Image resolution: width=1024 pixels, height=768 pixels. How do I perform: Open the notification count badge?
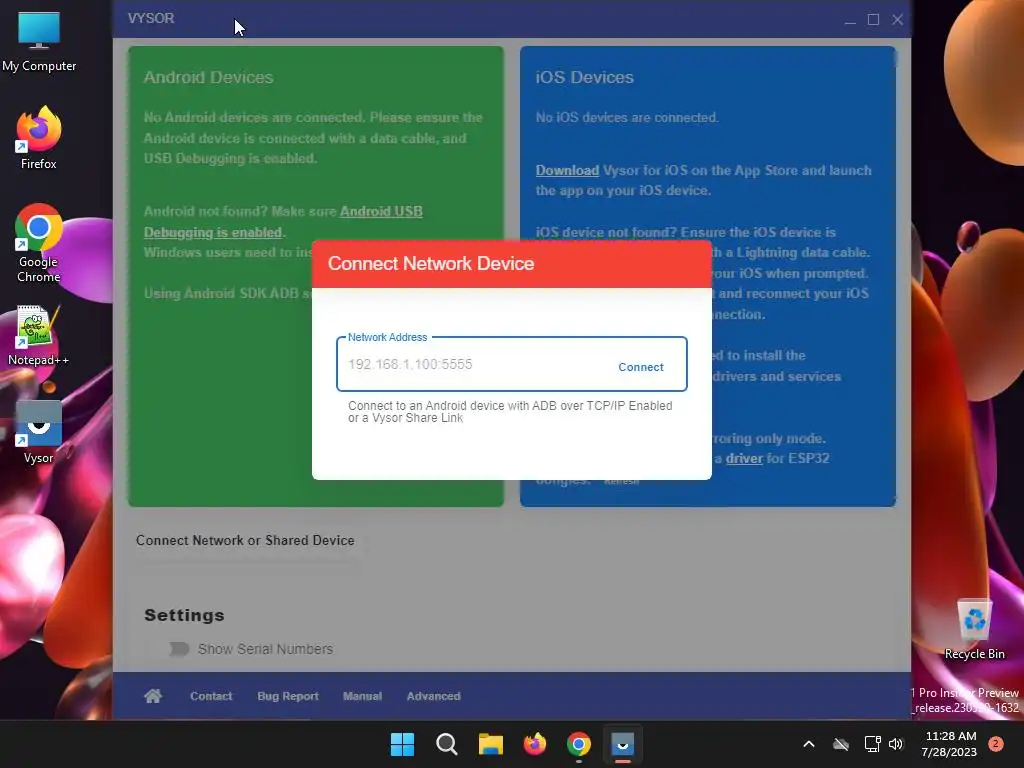point(996,744)
